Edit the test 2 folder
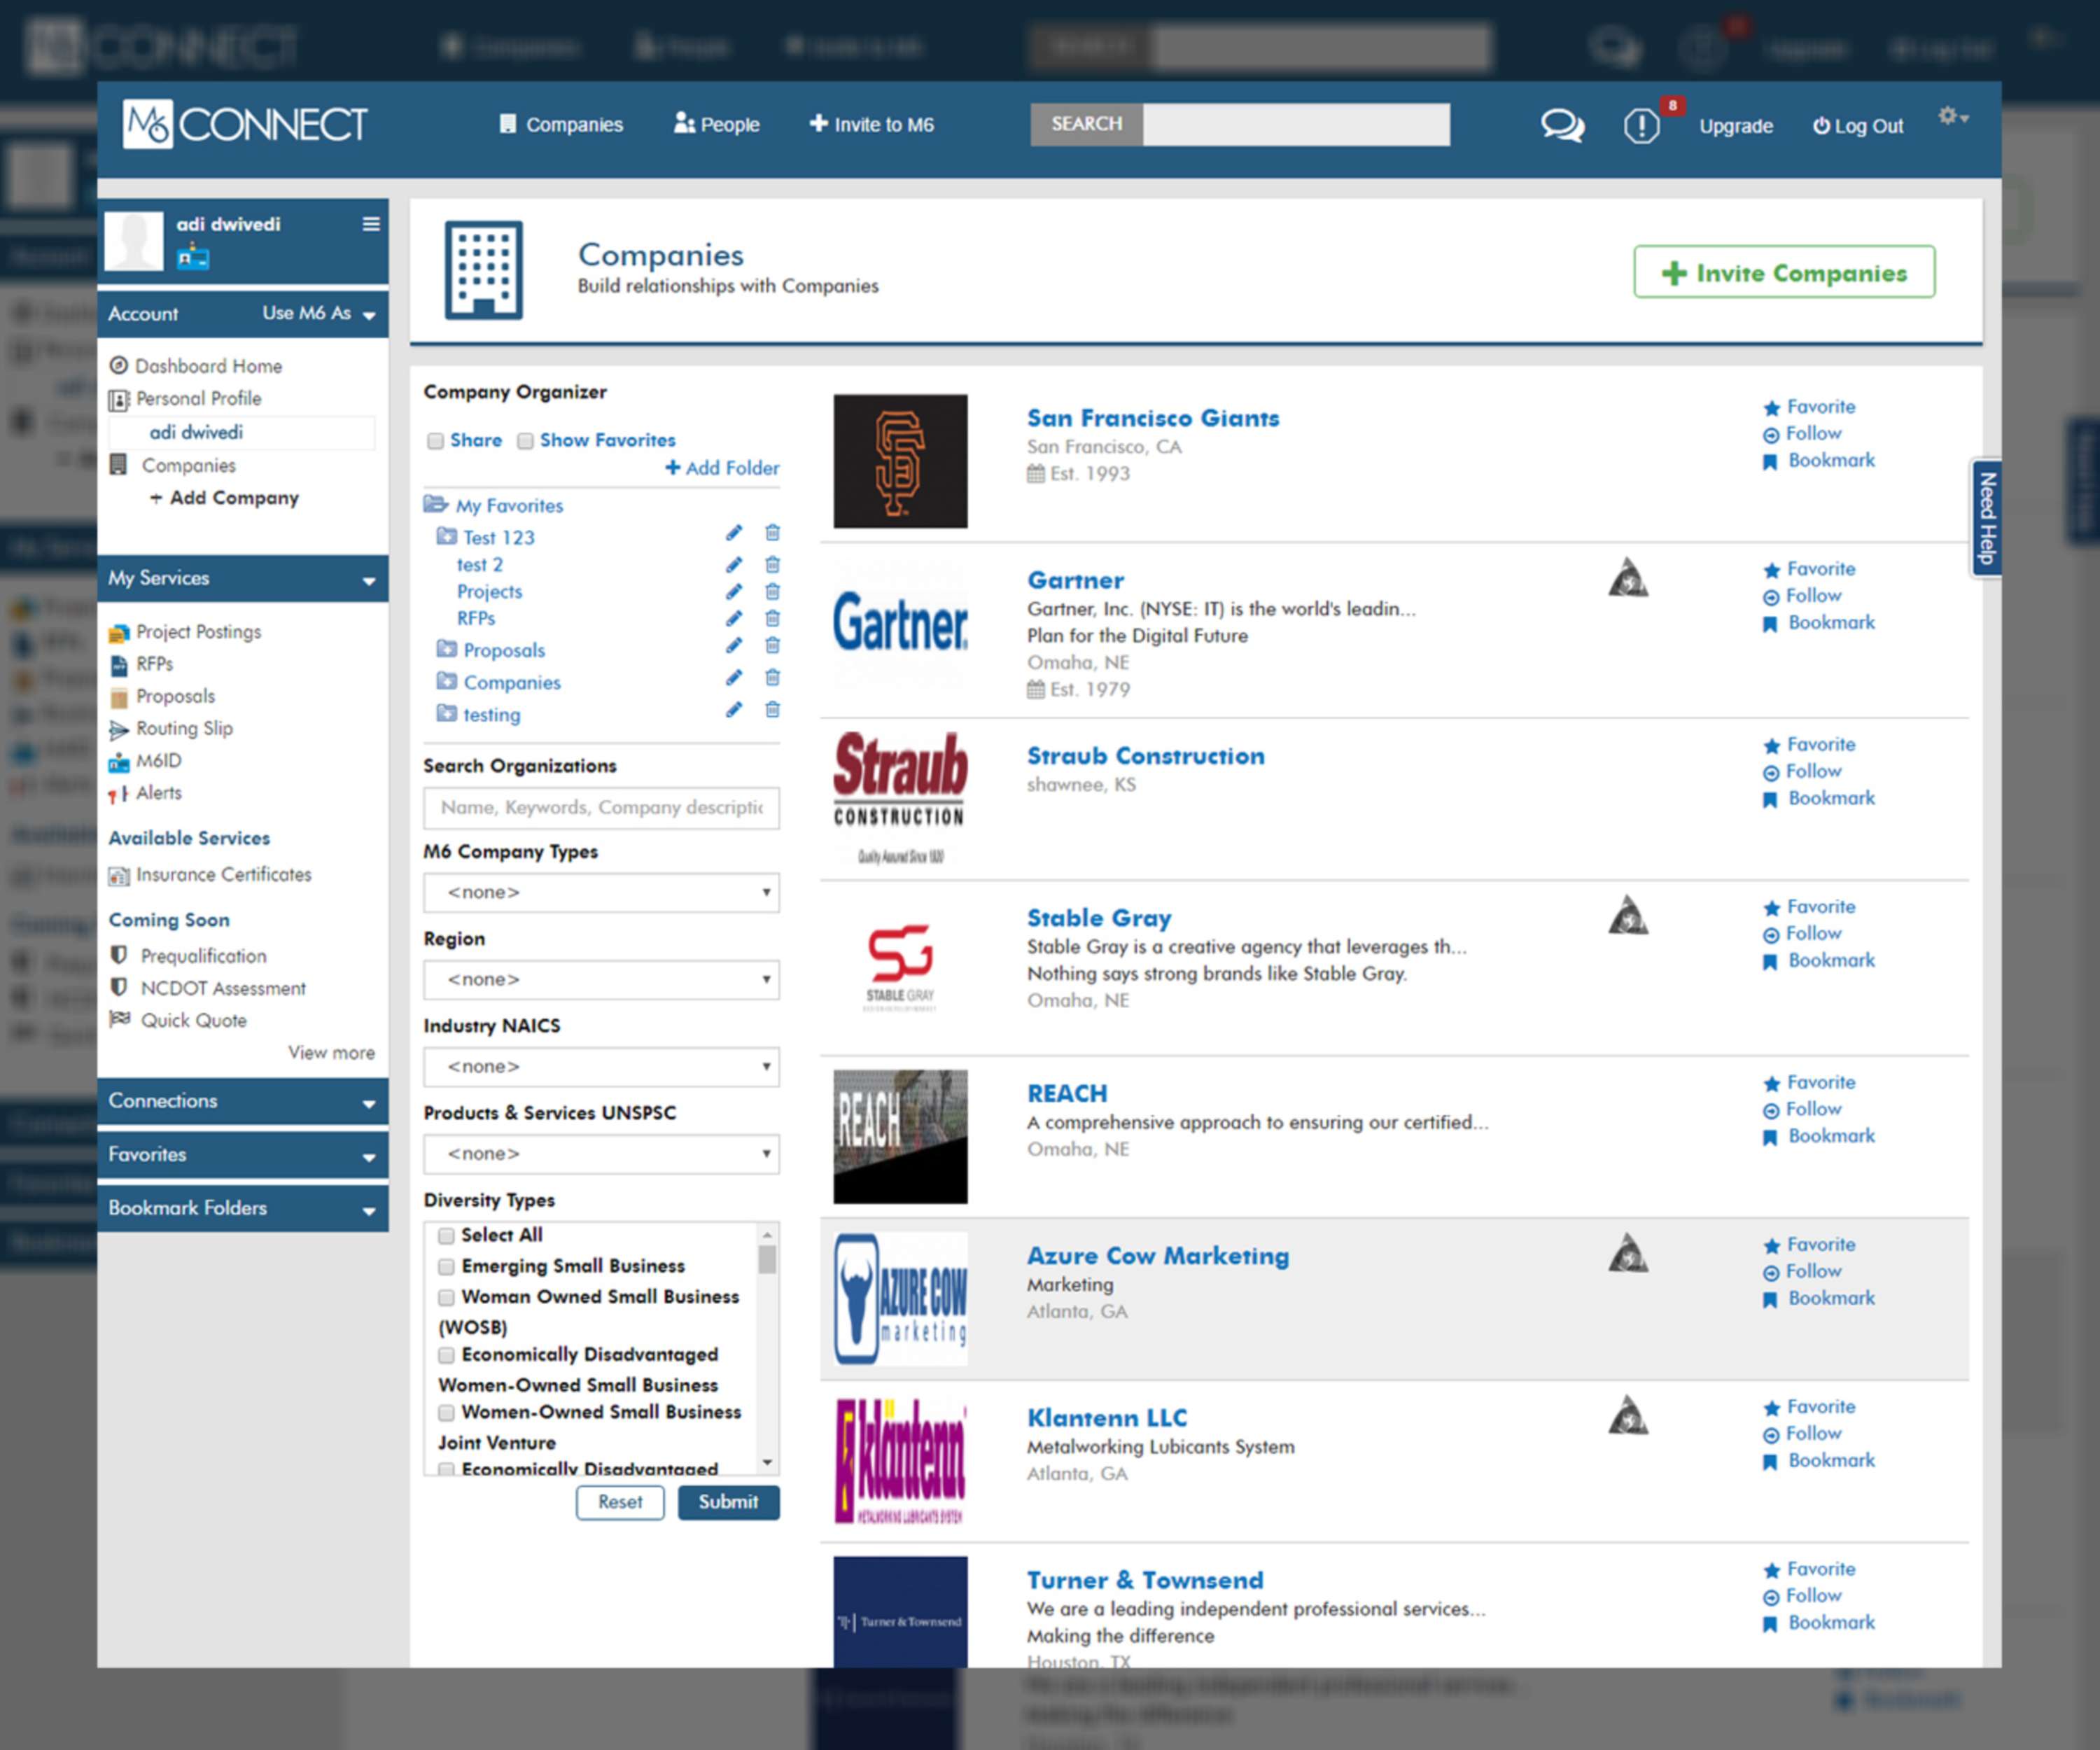2100x1750 pixels. (734, 565)
